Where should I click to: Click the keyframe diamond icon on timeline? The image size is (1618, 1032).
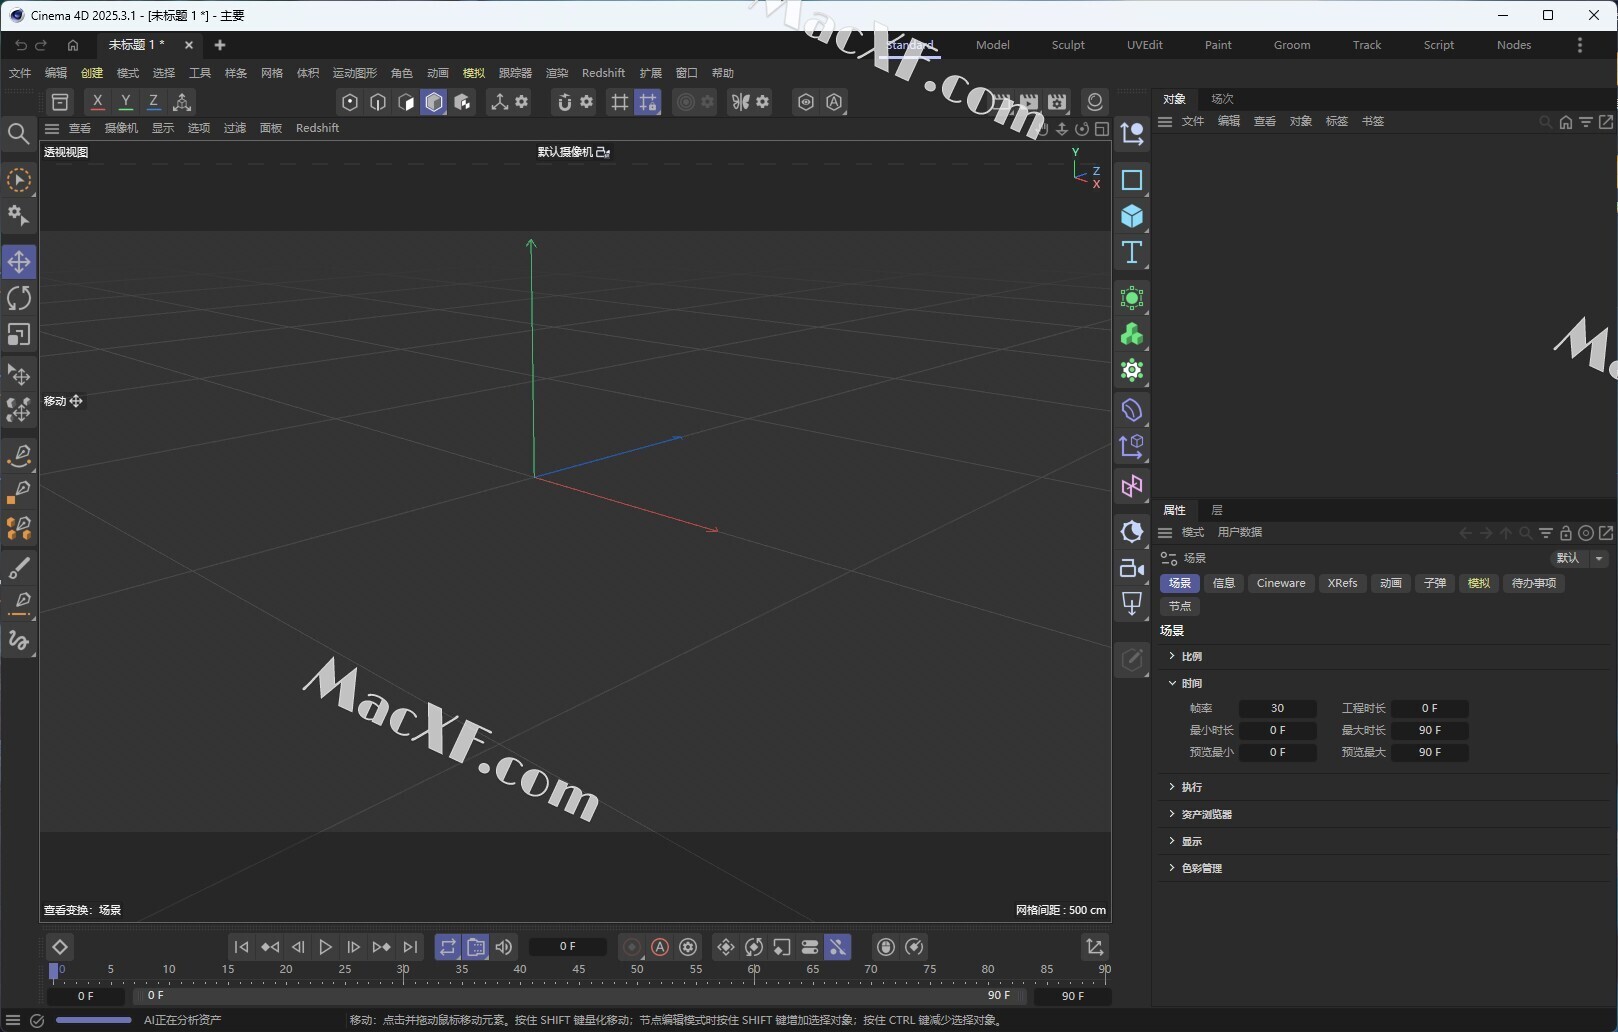(x=60, y=947)
